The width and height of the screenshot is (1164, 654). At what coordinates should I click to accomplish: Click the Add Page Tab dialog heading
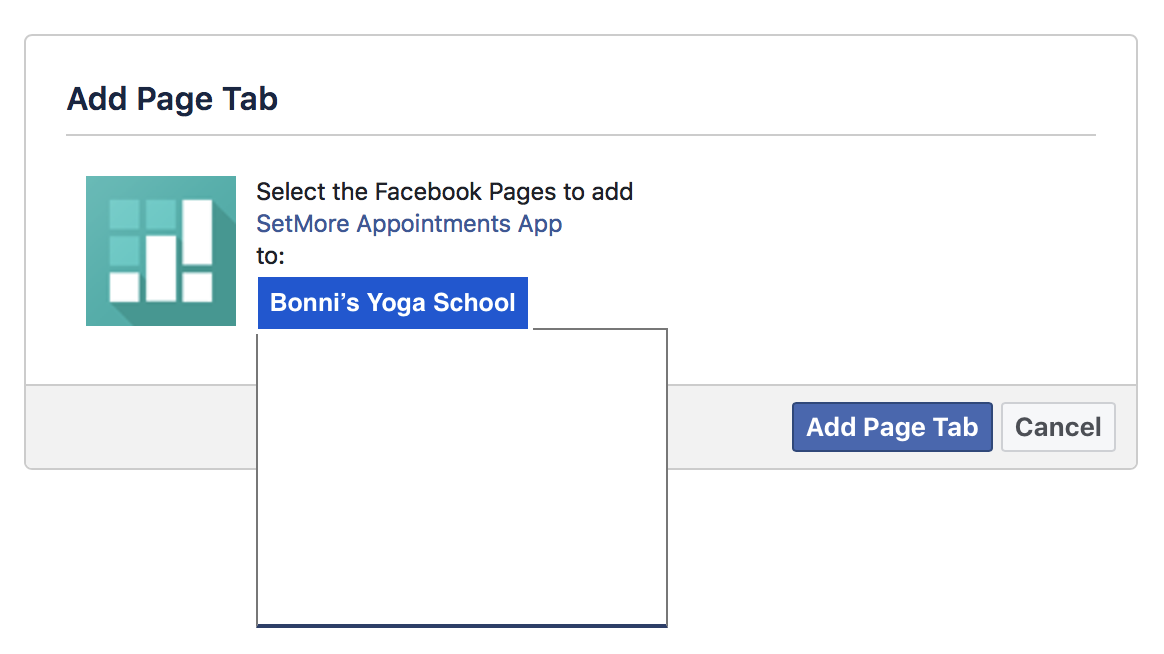point(172,99)
